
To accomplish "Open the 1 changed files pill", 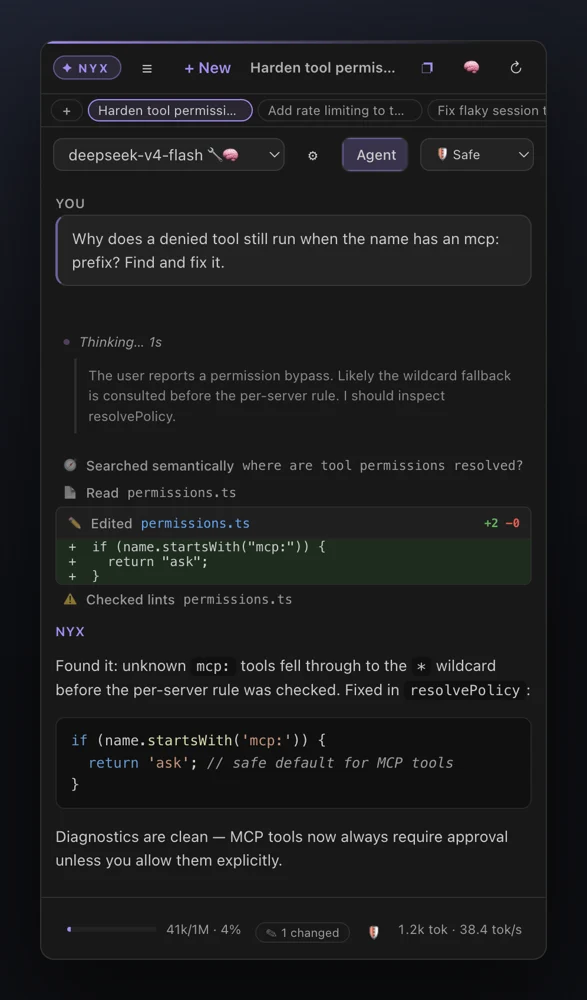I will (302, 932).
